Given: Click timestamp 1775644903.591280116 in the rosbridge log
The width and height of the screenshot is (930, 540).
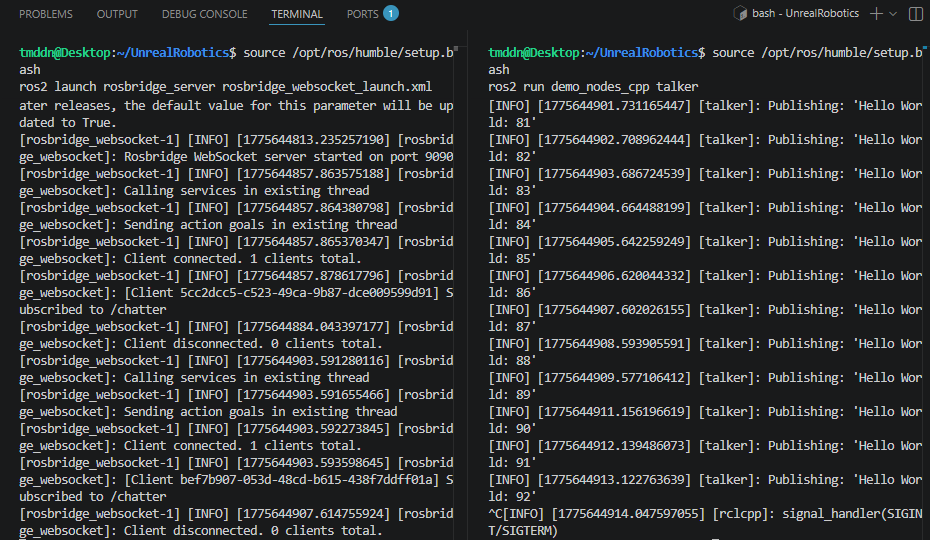Looking at the screenshot, I should (x=313, y=361).
